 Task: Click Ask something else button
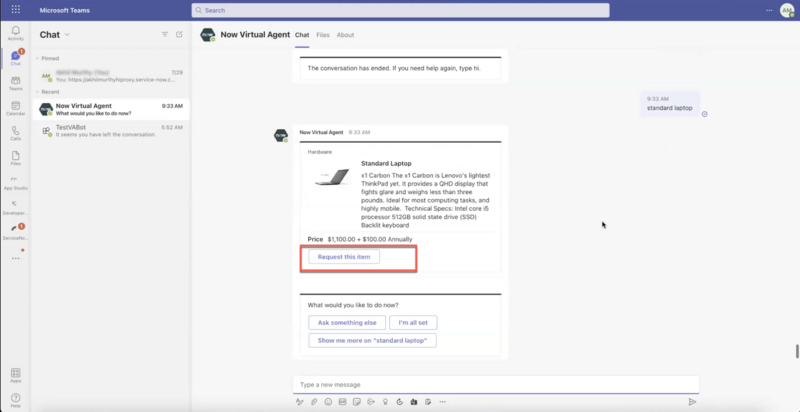coord(347,323)
